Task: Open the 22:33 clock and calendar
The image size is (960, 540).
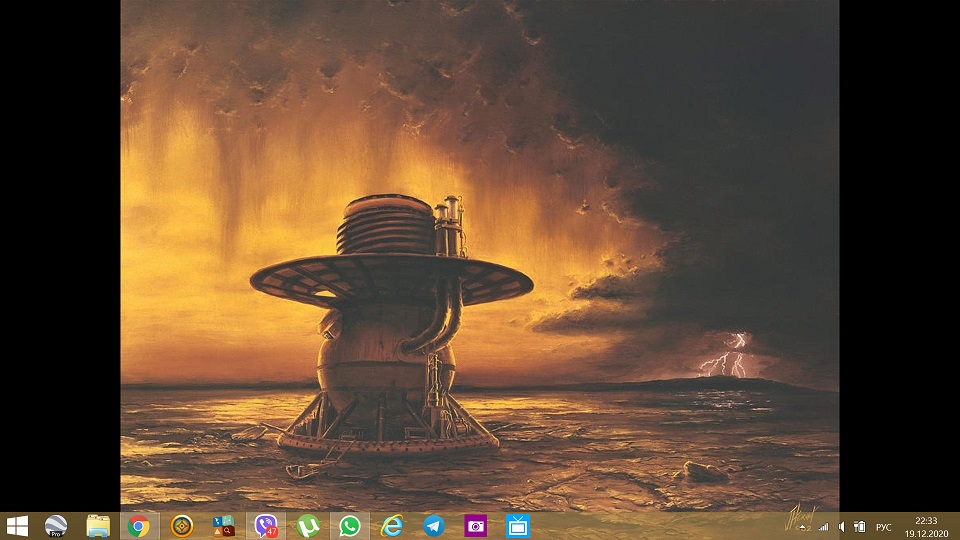Action: point(926,527)
